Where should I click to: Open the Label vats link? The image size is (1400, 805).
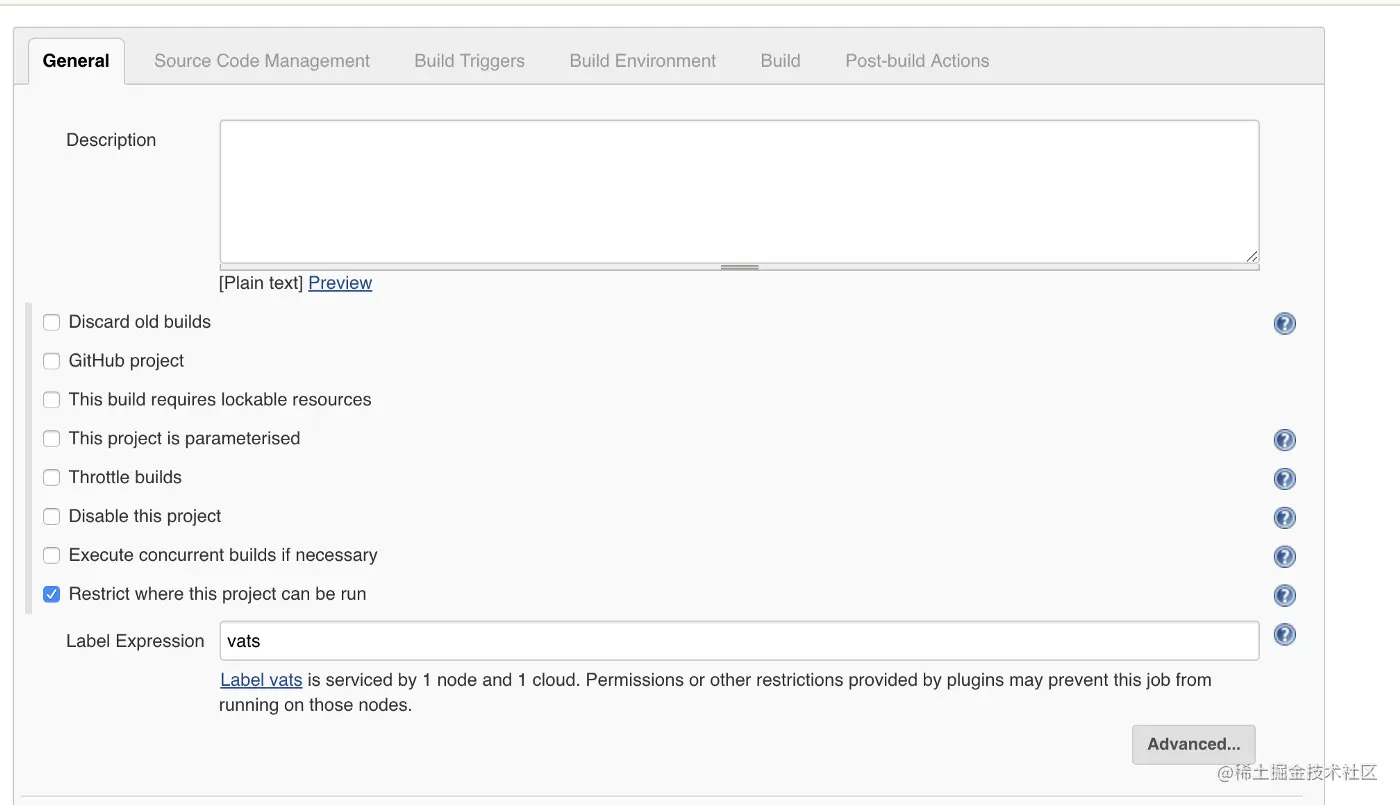tap(261, 680)
